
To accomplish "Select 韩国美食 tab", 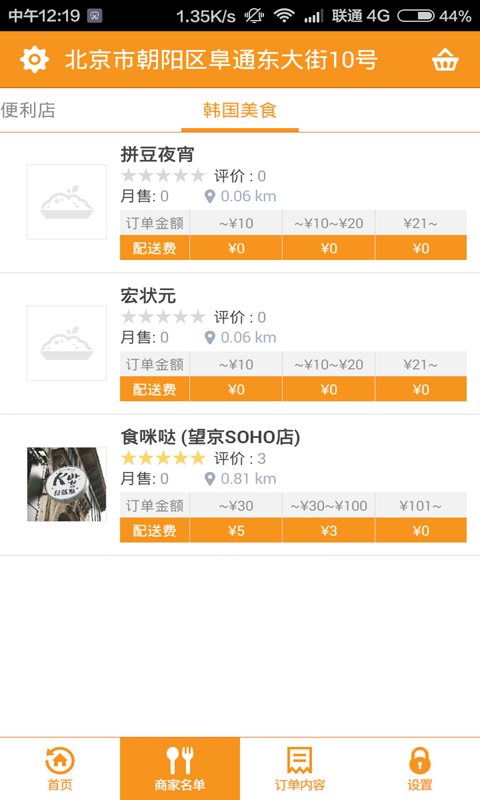I will pyautogui.click(x=240, y=110).
